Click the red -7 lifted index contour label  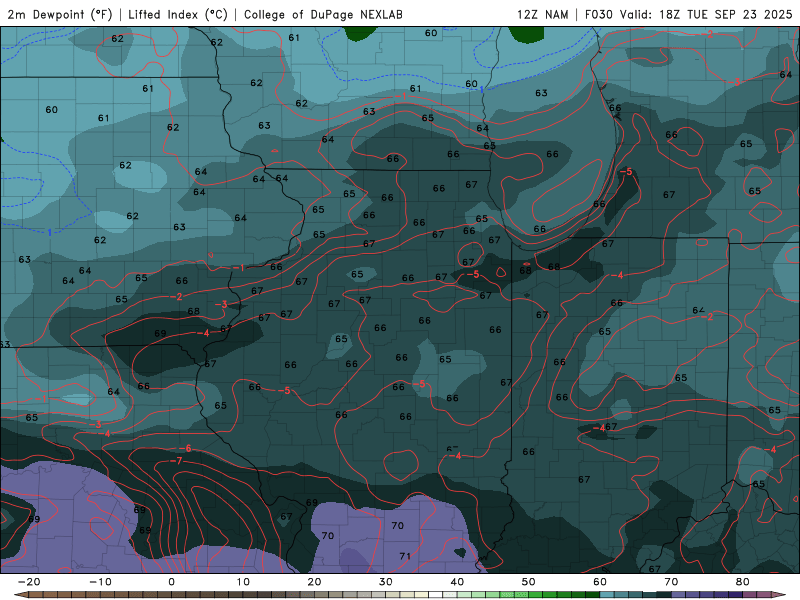177,461
